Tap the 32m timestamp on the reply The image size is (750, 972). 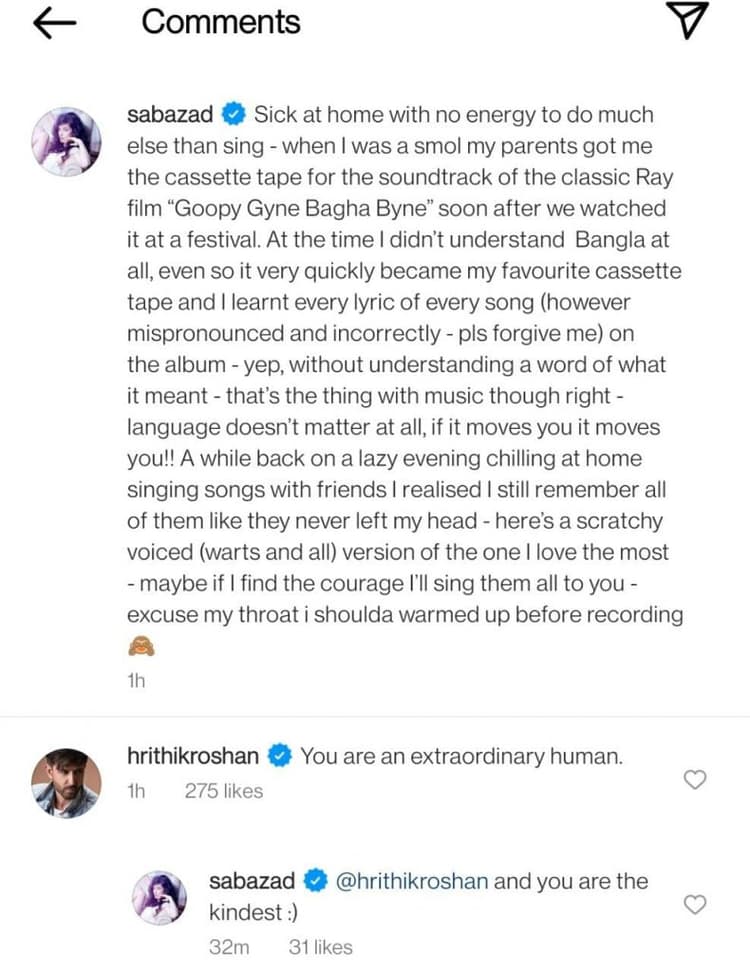(x=230, y=946)
